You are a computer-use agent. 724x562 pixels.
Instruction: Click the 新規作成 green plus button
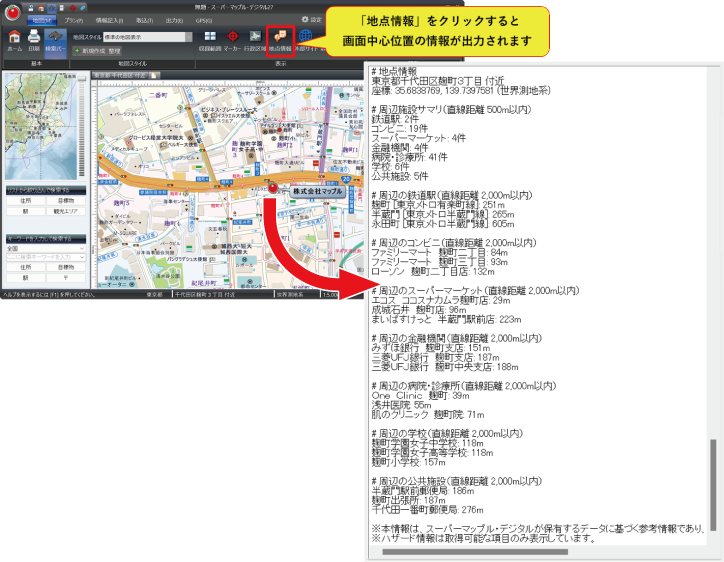[x=90, y=51]
